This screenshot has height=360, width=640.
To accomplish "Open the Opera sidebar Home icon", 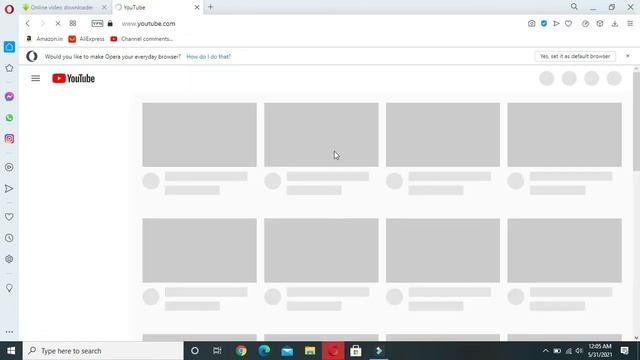I will click(x=9, y=47).
